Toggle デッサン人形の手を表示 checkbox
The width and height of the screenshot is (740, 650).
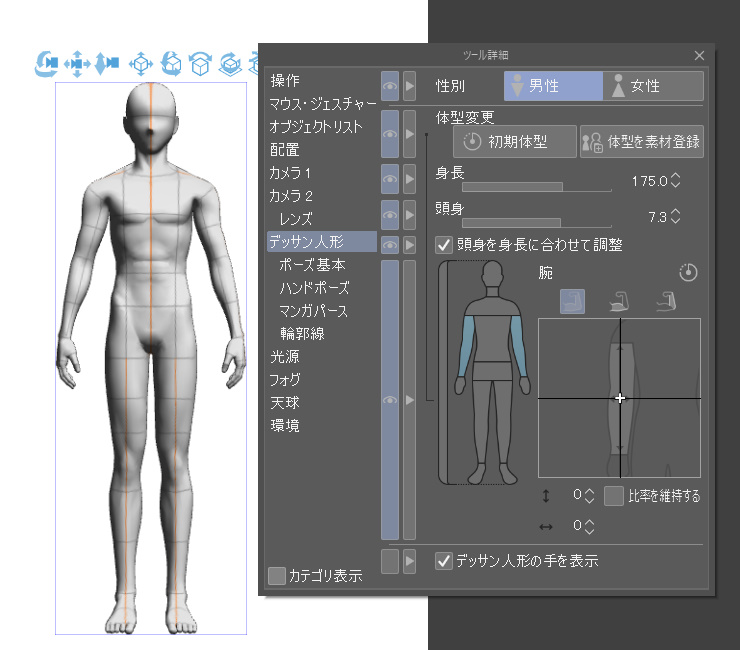tap(444, 561)
